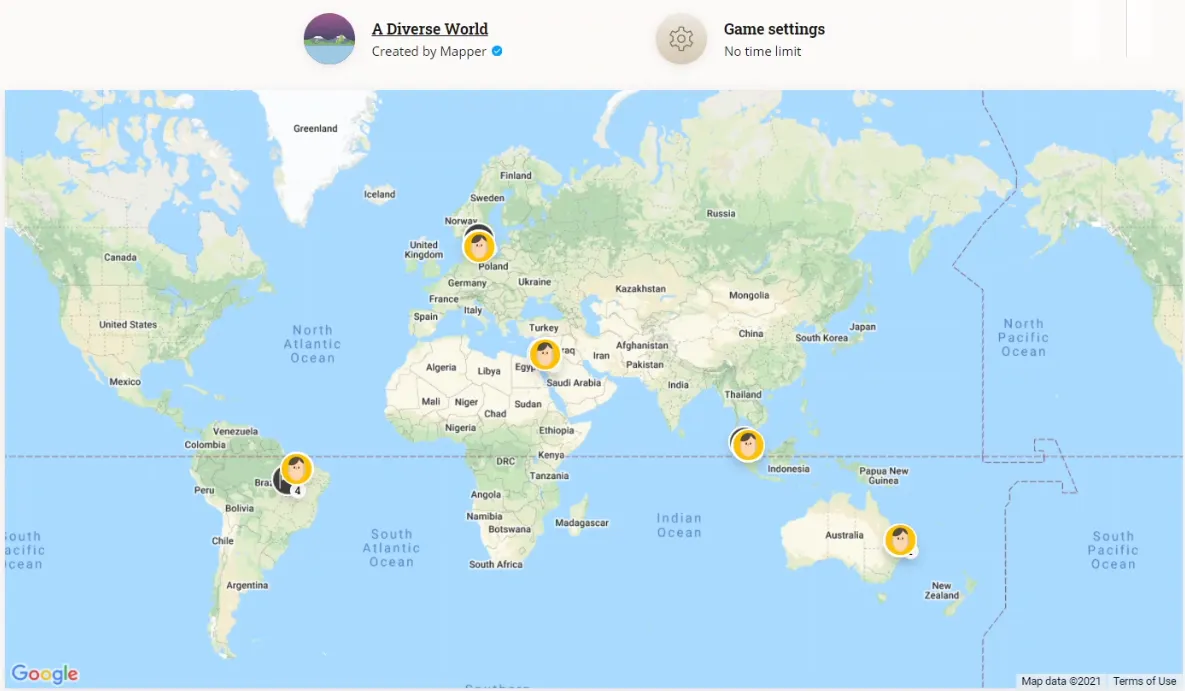1185x691 pixels.
Task: Click the Indian Ocean label
Action: (679, 525)
